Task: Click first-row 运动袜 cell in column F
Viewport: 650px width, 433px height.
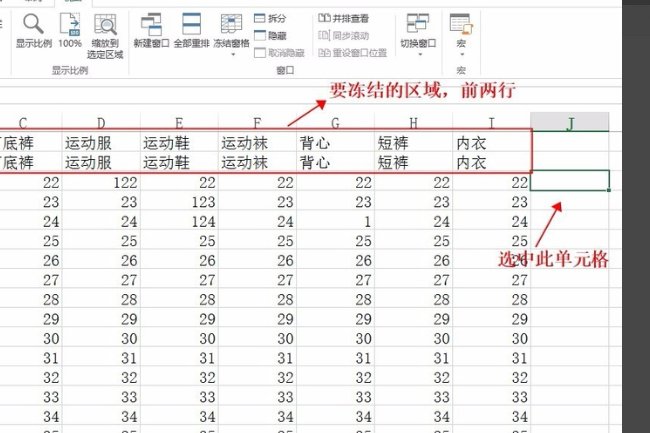Action: [257, 143]
